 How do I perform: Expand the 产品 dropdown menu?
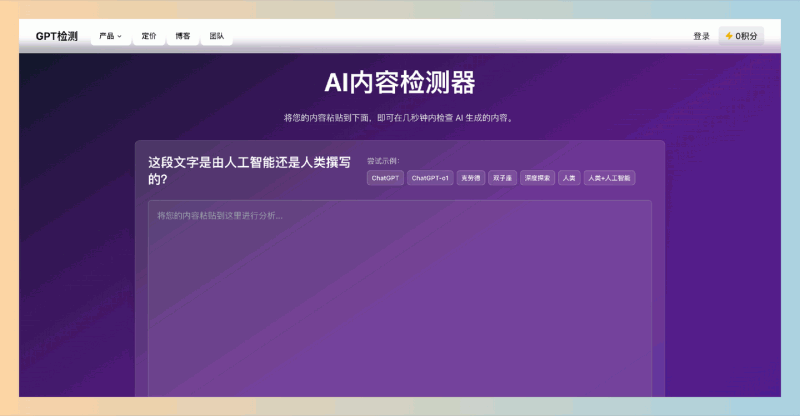110,36
